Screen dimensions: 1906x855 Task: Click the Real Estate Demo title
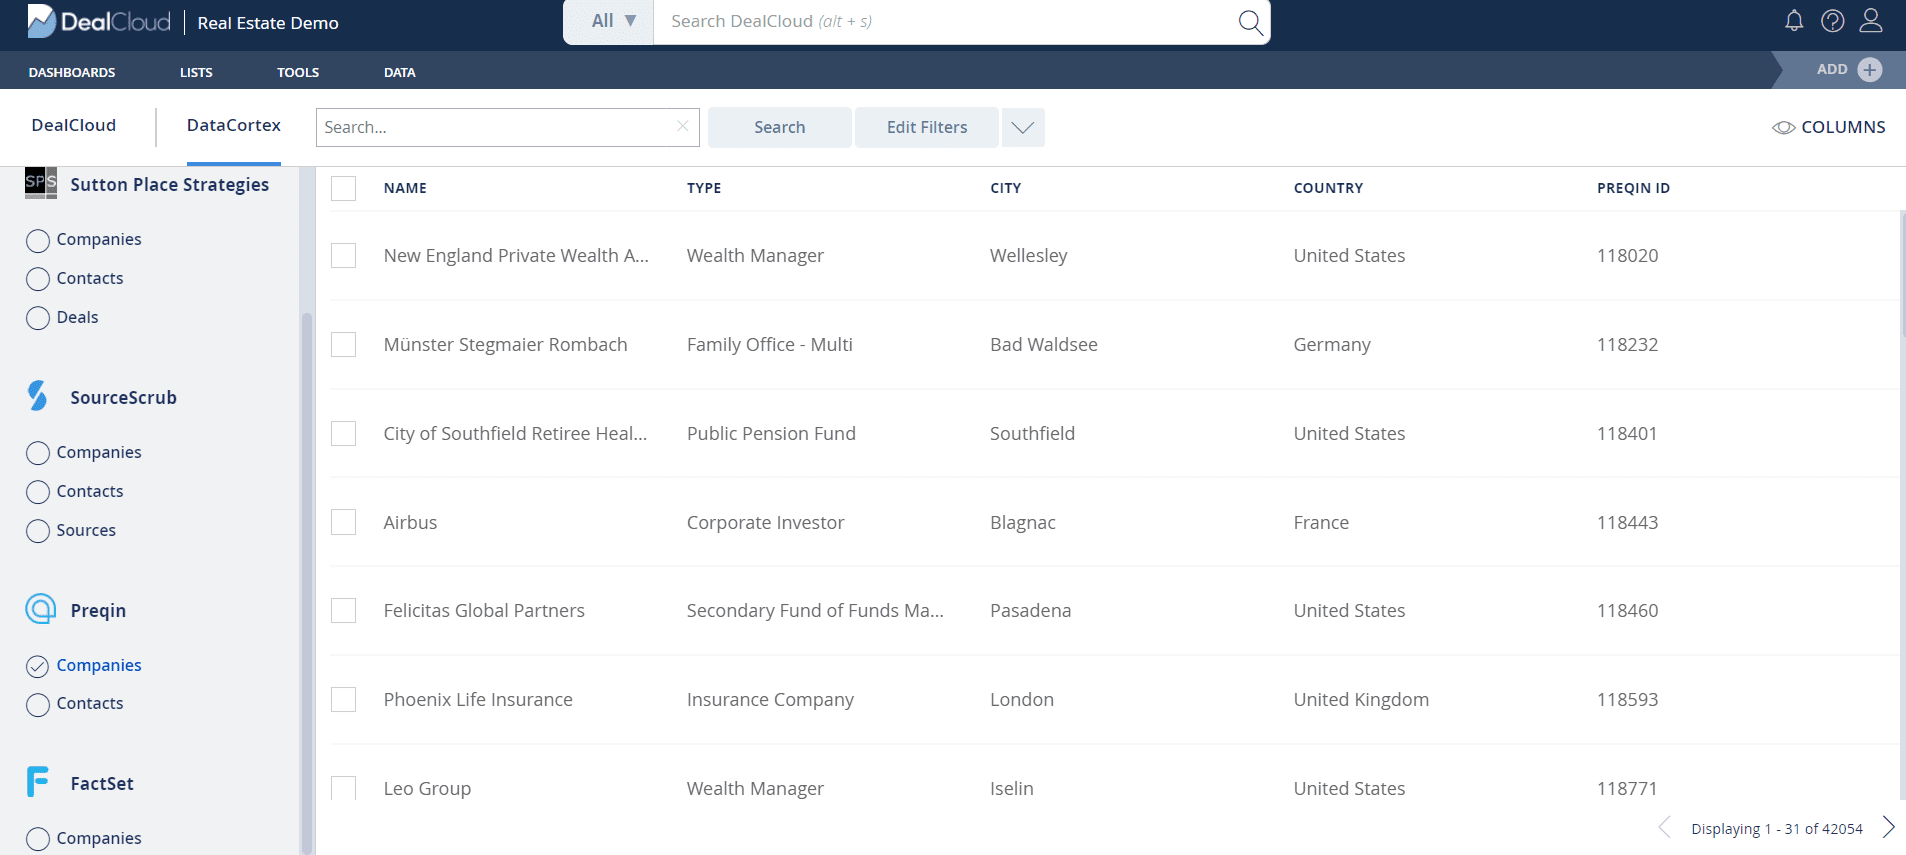[268, 22]
